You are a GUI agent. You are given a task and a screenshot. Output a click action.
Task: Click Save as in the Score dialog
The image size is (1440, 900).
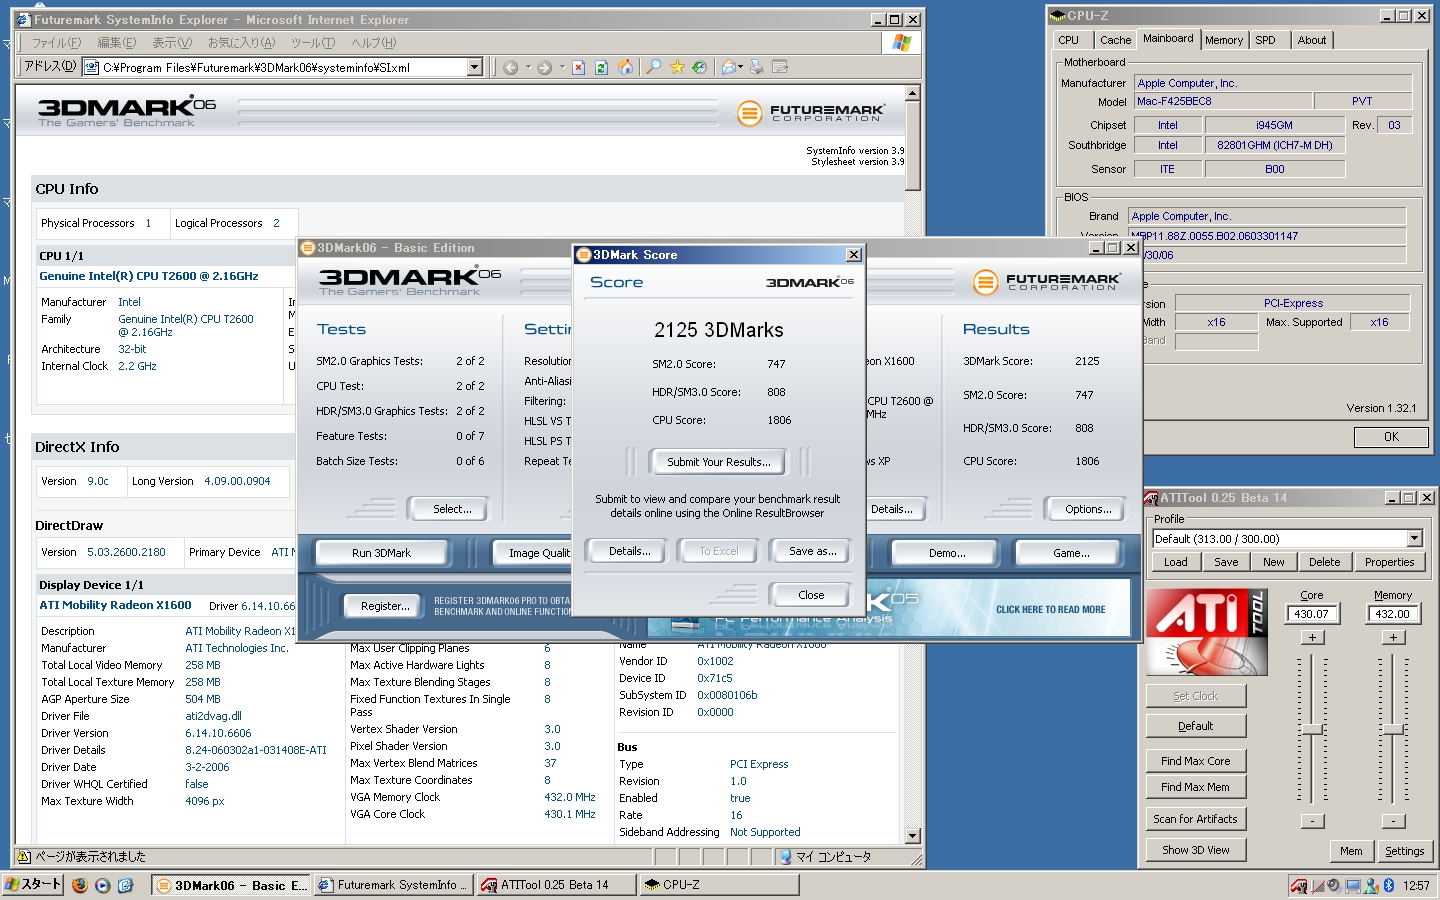tap(812, 551)
